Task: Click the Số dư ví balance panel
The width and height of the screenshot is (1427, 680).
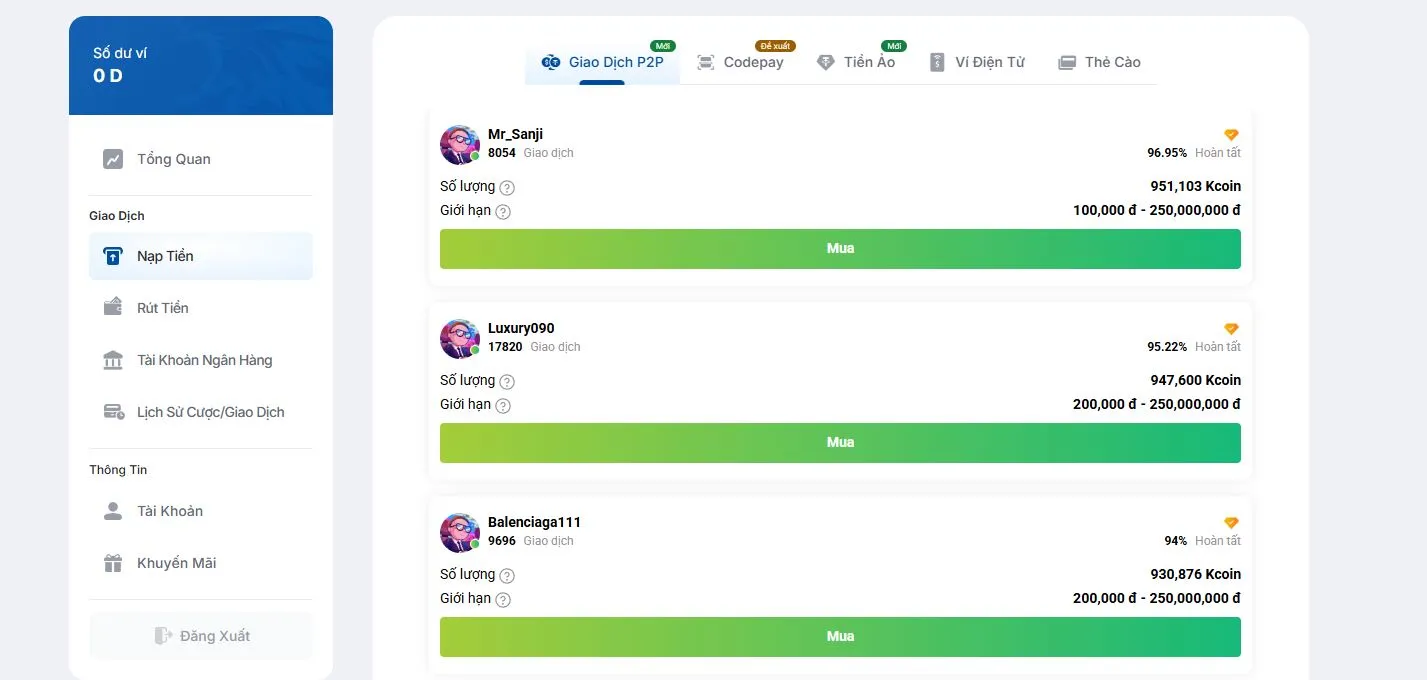Action: (201, 65)
